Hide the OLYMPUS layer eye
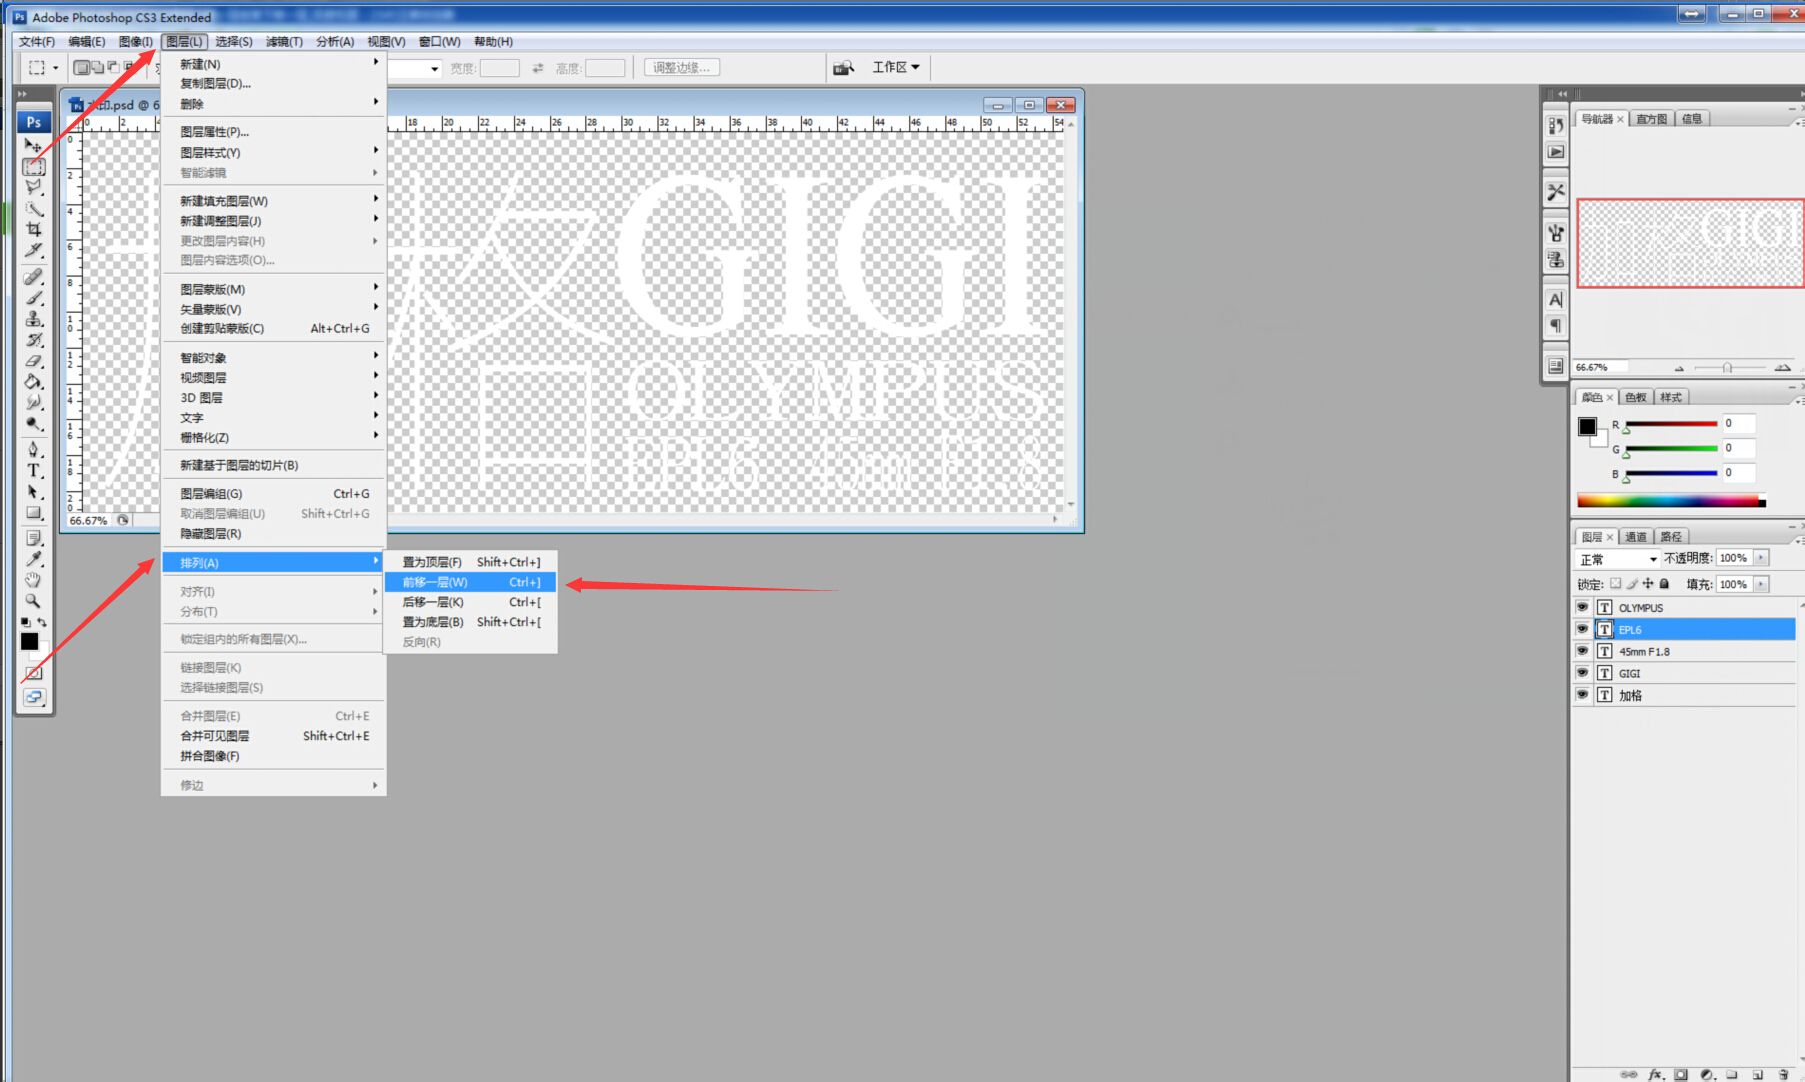 click(x=1582, y=607)
